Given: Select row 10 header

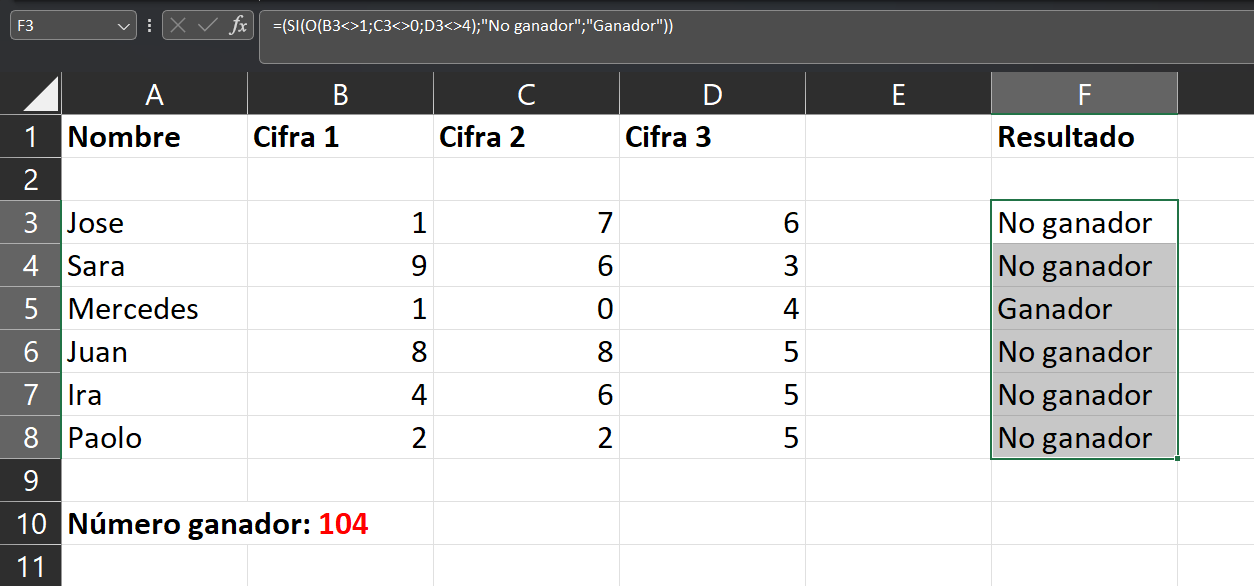Looking at the screenshot, I should coord(30,524).
